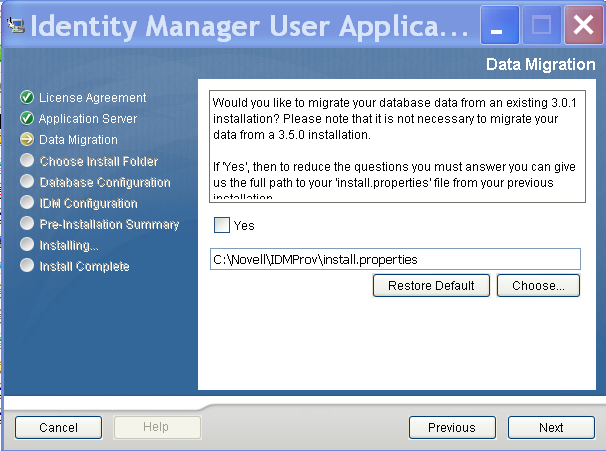The height and width of the screenshot is (451, 606).
Task: Click the Pre-Installation Summary step bullet
Action: pyautogui.click(x=27, y=224)
